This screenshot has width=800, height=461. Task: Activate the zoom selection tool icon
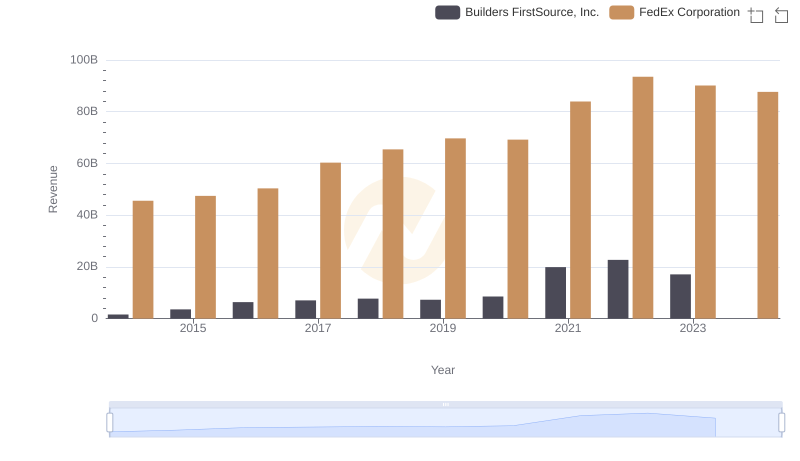coord(756,15)
